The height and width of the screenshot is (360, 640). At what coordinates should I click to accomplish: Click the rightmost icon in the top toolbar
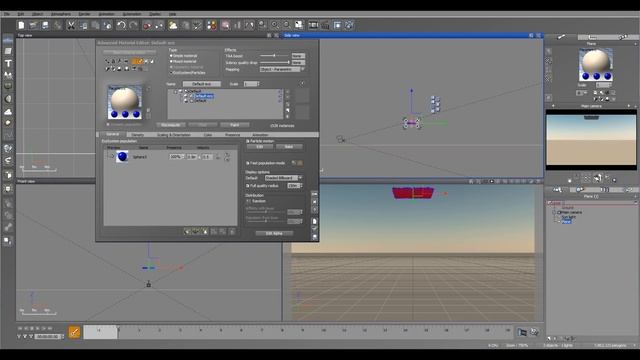click(349, 25)
